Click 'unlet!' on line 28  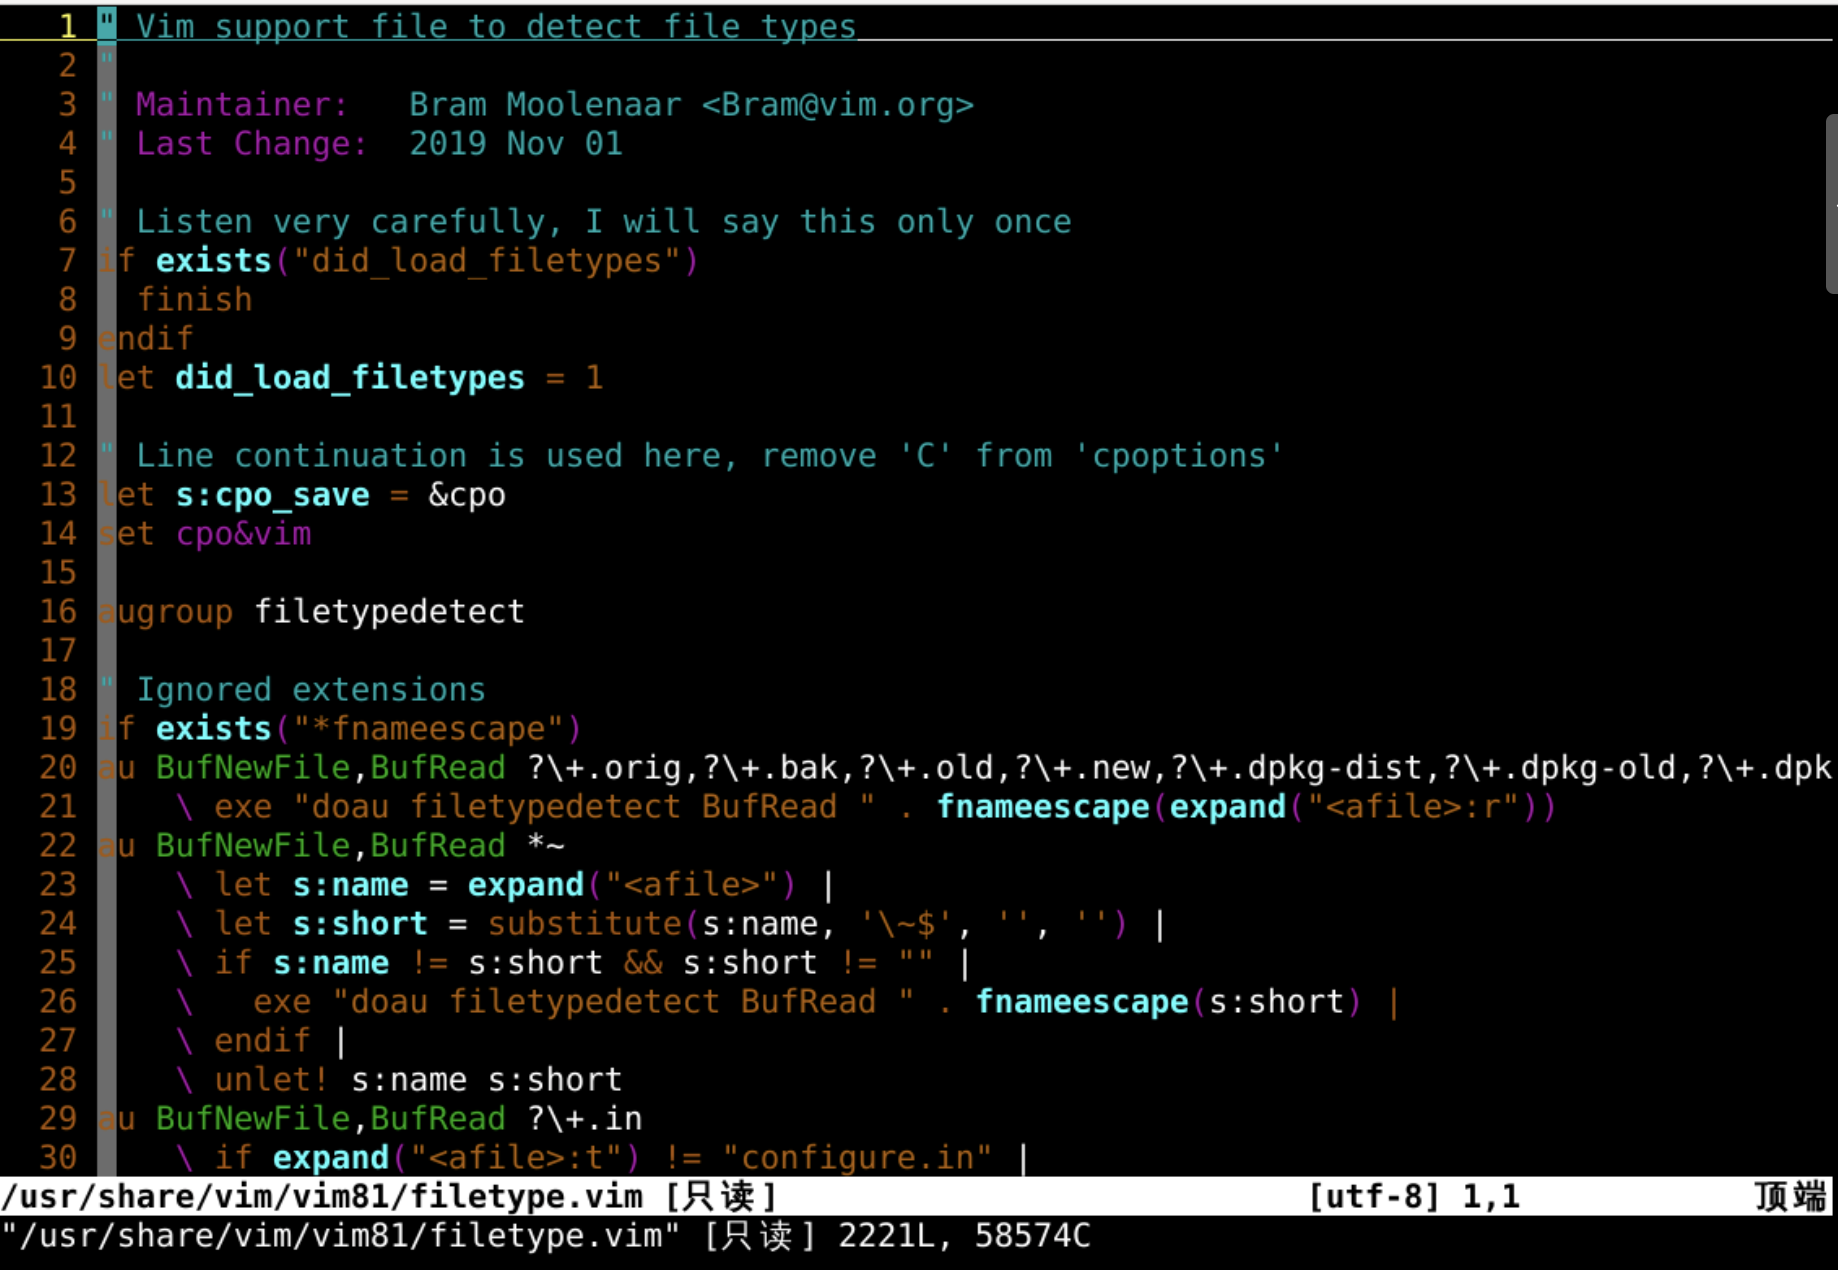tap(272, 1080)
